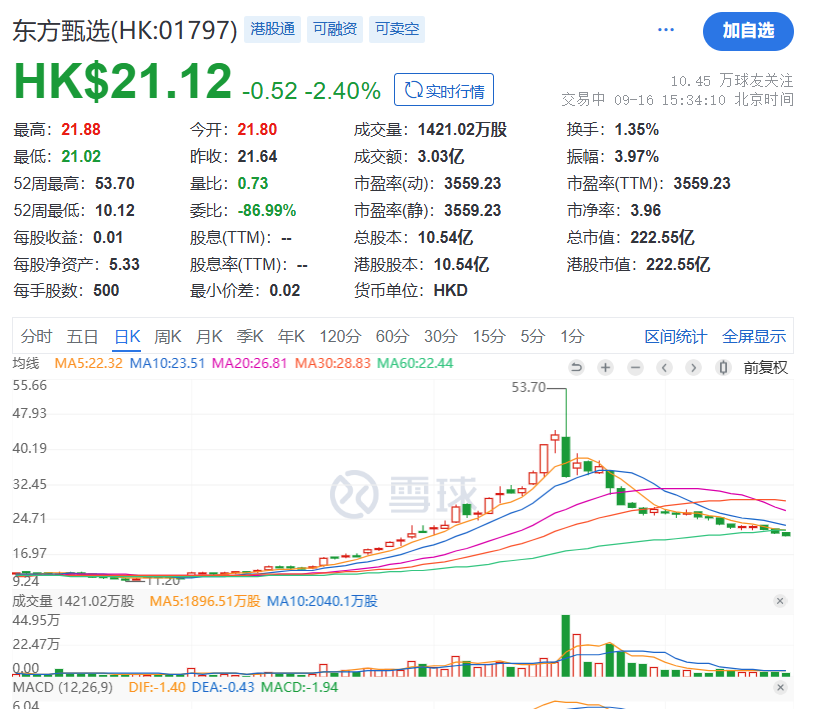This screenshot has width=821, height=709.
Task: Click the chart reset (undo) icon
Action: coord(576,368)
